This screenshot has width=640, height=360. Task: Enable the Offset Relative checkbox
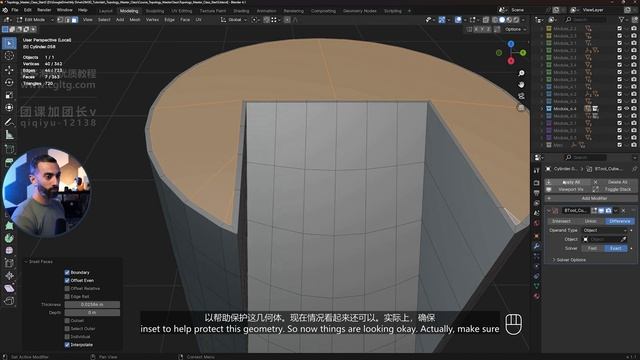[67, 289]
